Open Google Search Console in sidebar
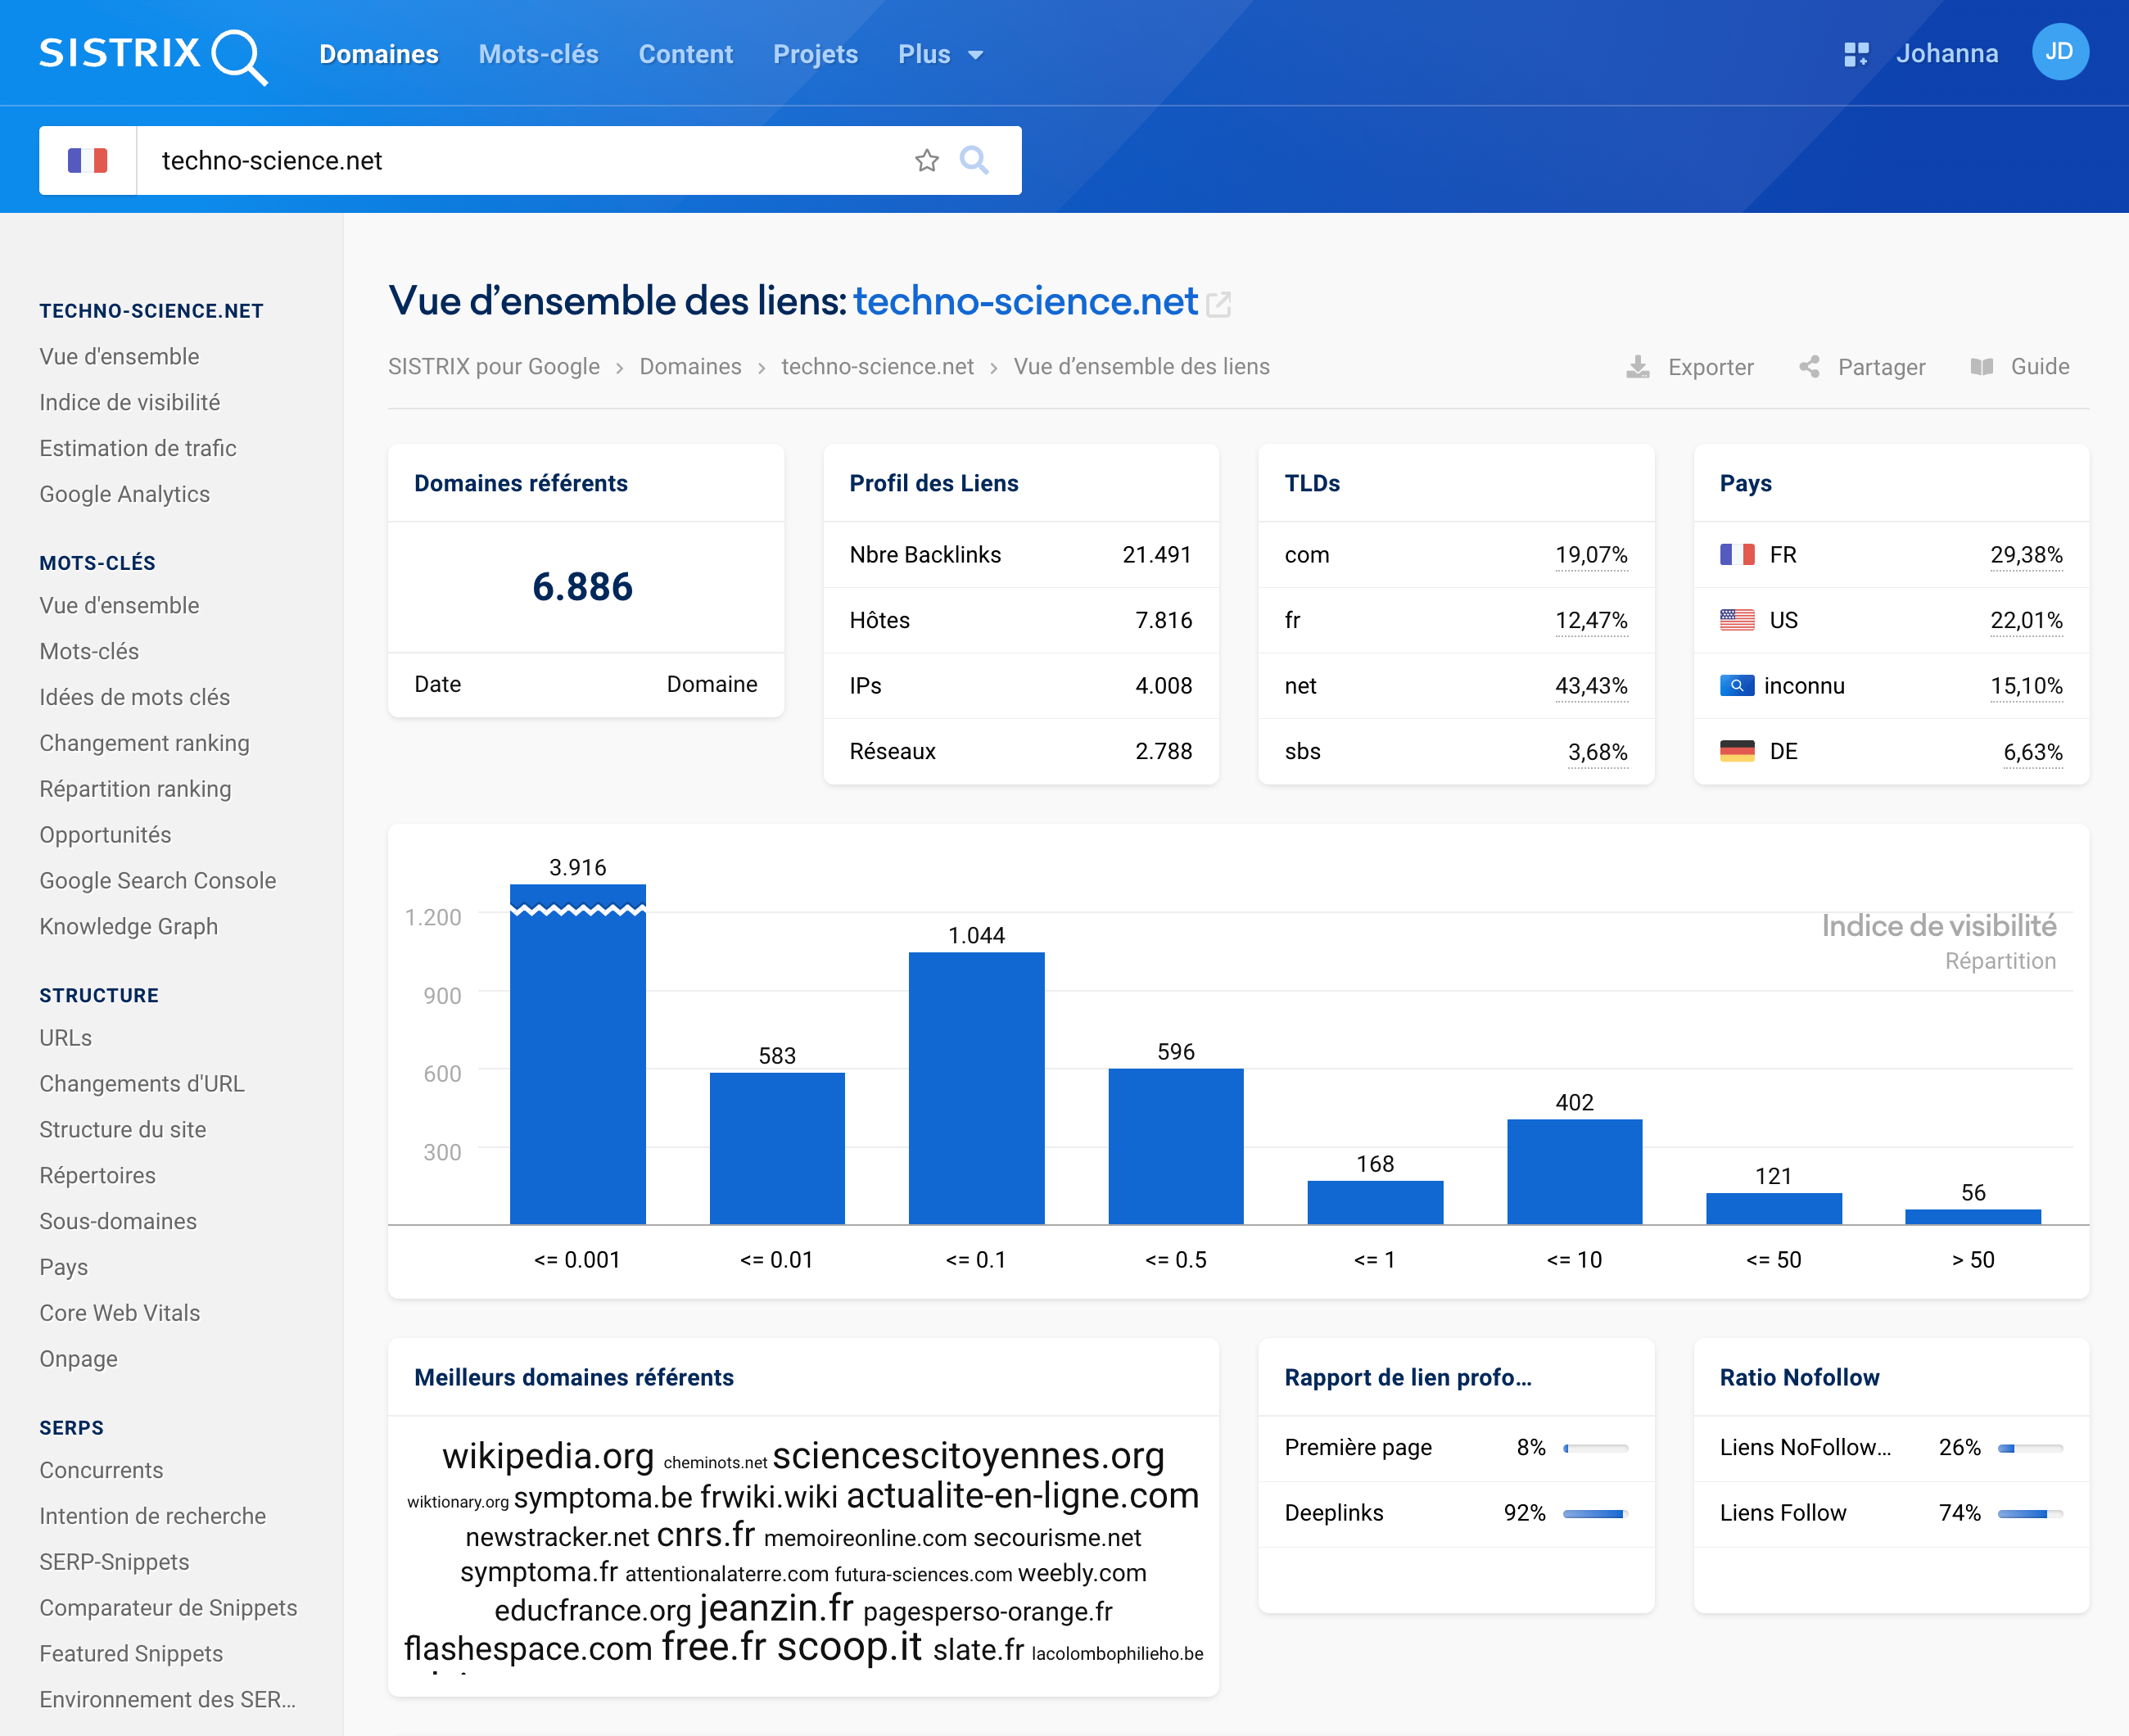2129x1736 pixels. 158,881
